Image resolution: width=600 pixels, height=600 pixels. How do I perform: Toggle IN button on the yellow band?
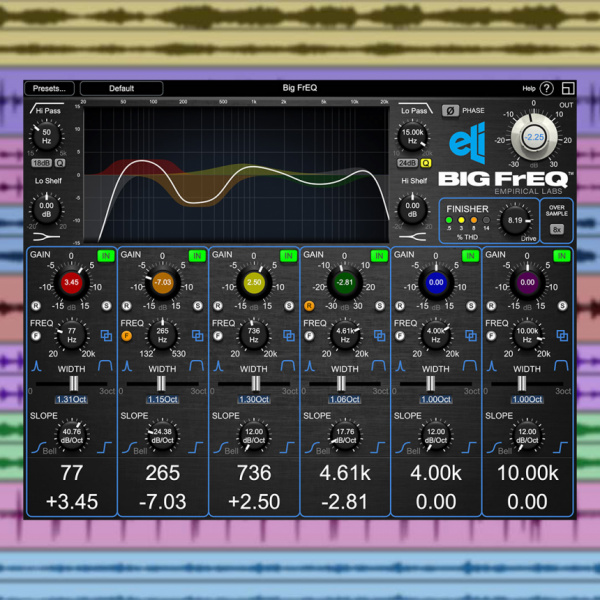tap(288, 256)
